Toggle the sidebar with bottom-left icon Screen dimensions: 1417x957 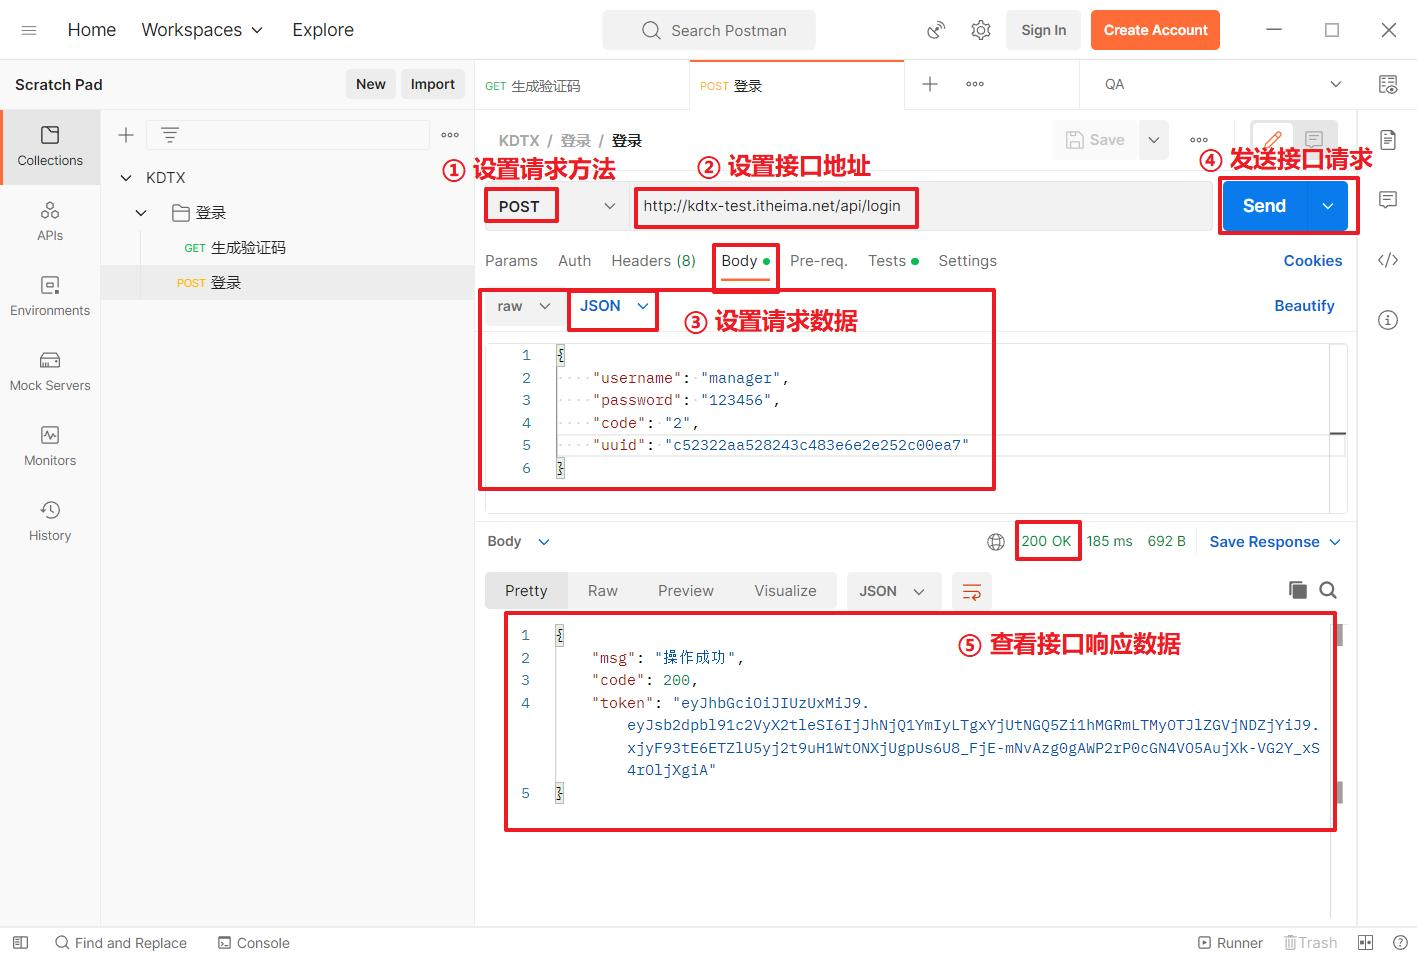click(x=20, y=943)
